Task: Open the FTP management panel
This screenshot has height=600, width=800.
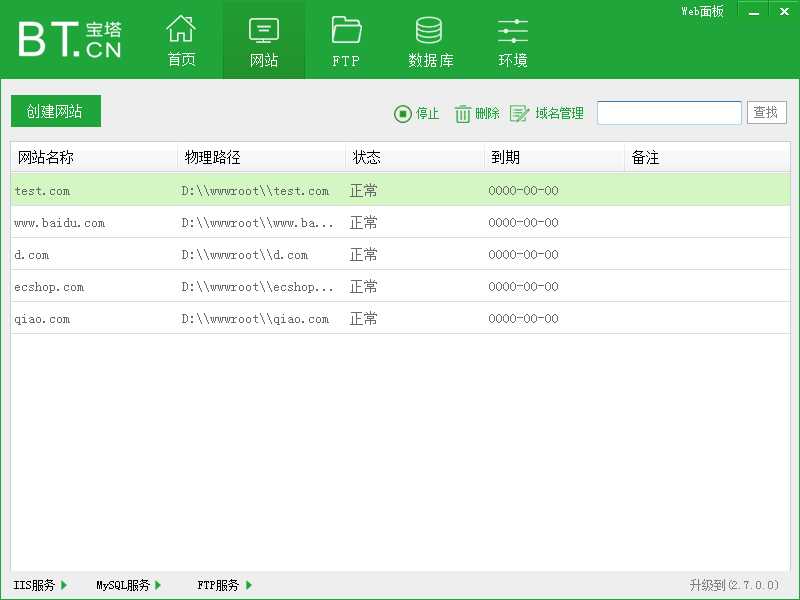Action: tap(345, 39)
